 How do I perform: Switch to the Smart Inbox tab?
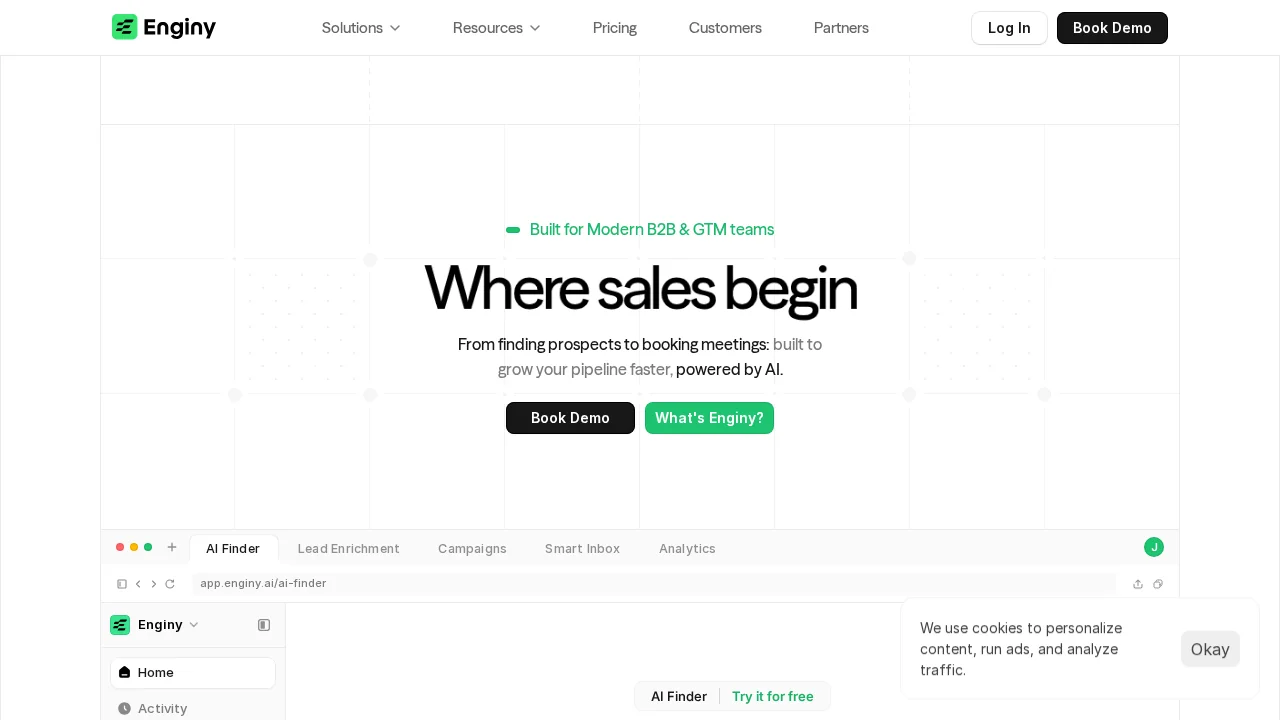pyautogui.click(x=582, y=548)
